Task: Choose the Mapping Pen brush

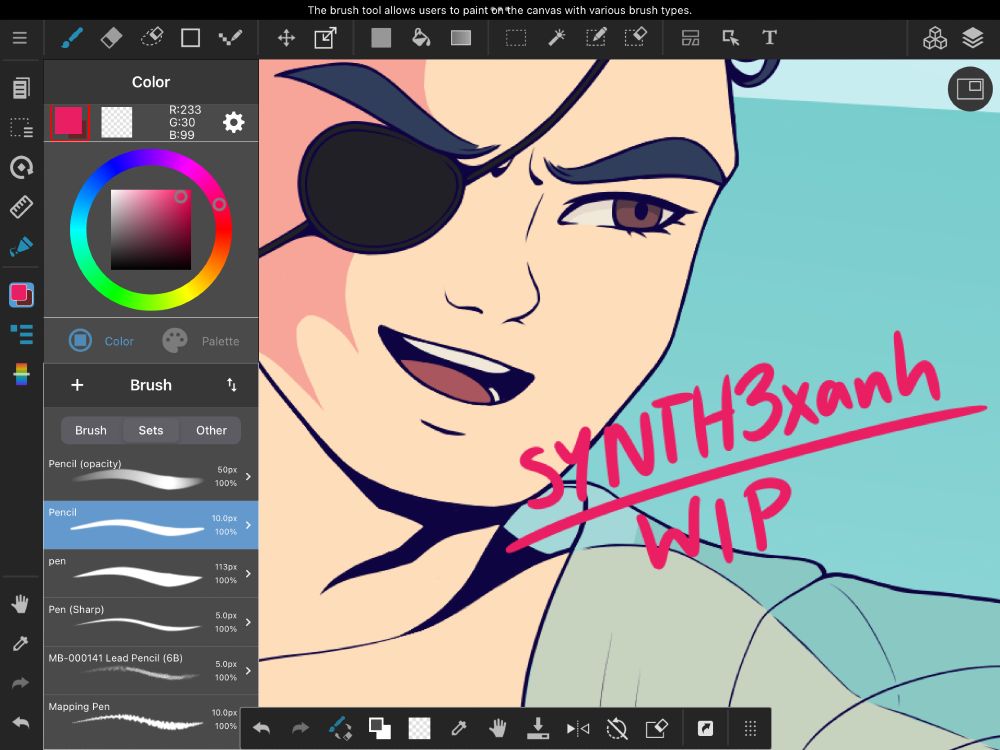Action: click(x=142, y=719)
